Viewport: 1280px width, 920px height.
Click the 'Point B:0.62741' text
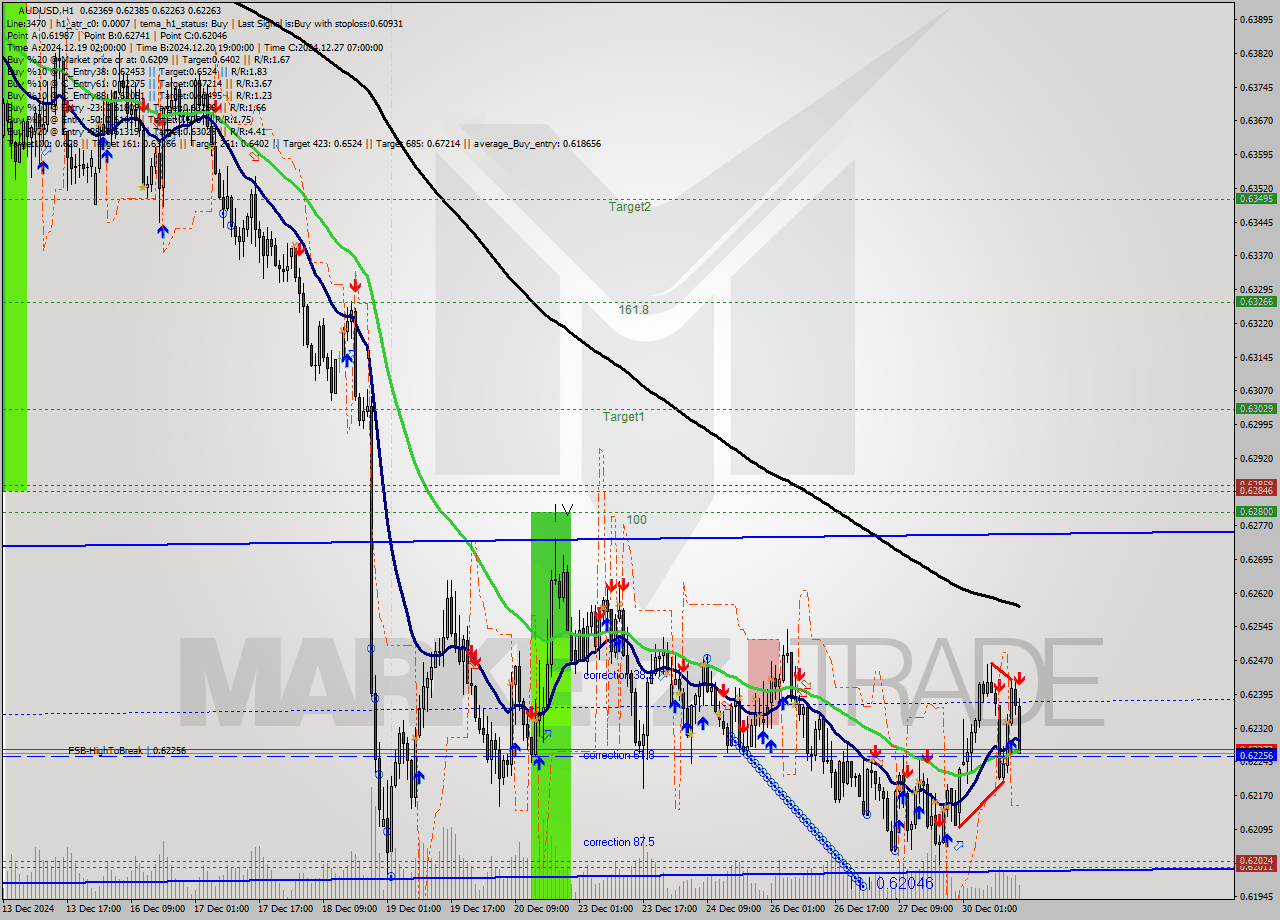pyautogui.click(x=117, y=35)
